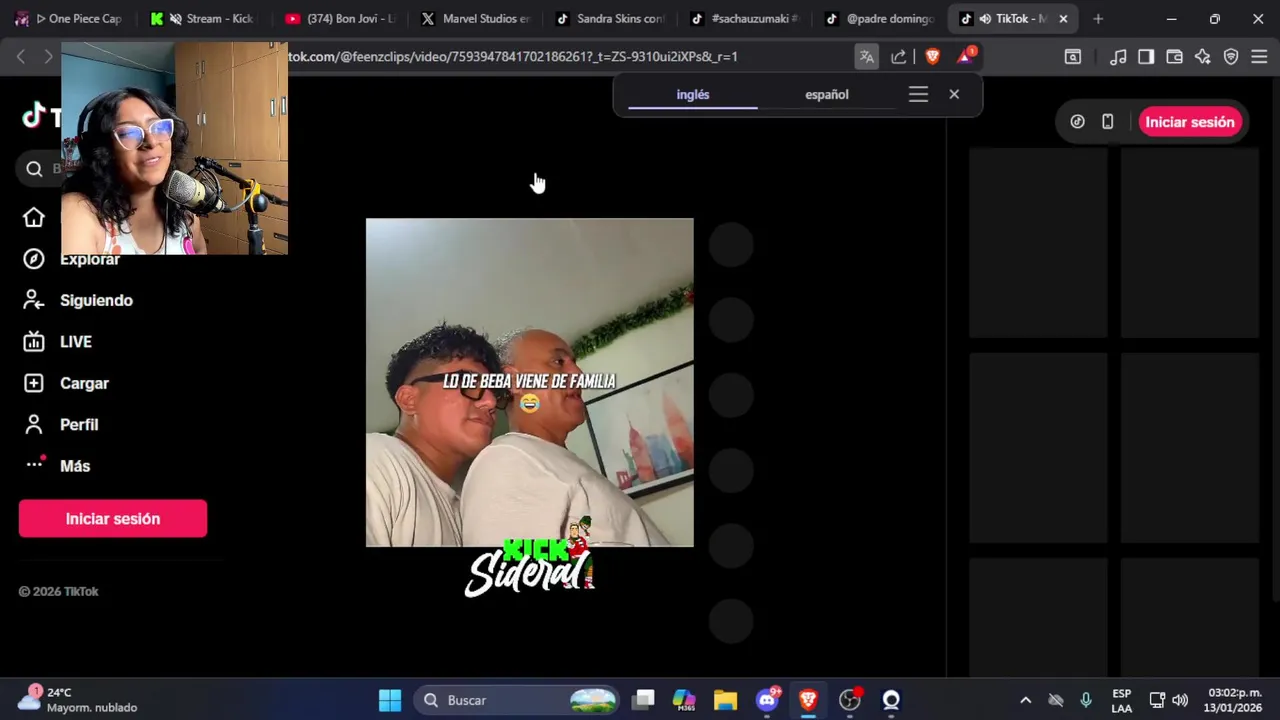1280x720 pixels.
Task: Open translate popup options menu
Action: click(x=918, y=95)
